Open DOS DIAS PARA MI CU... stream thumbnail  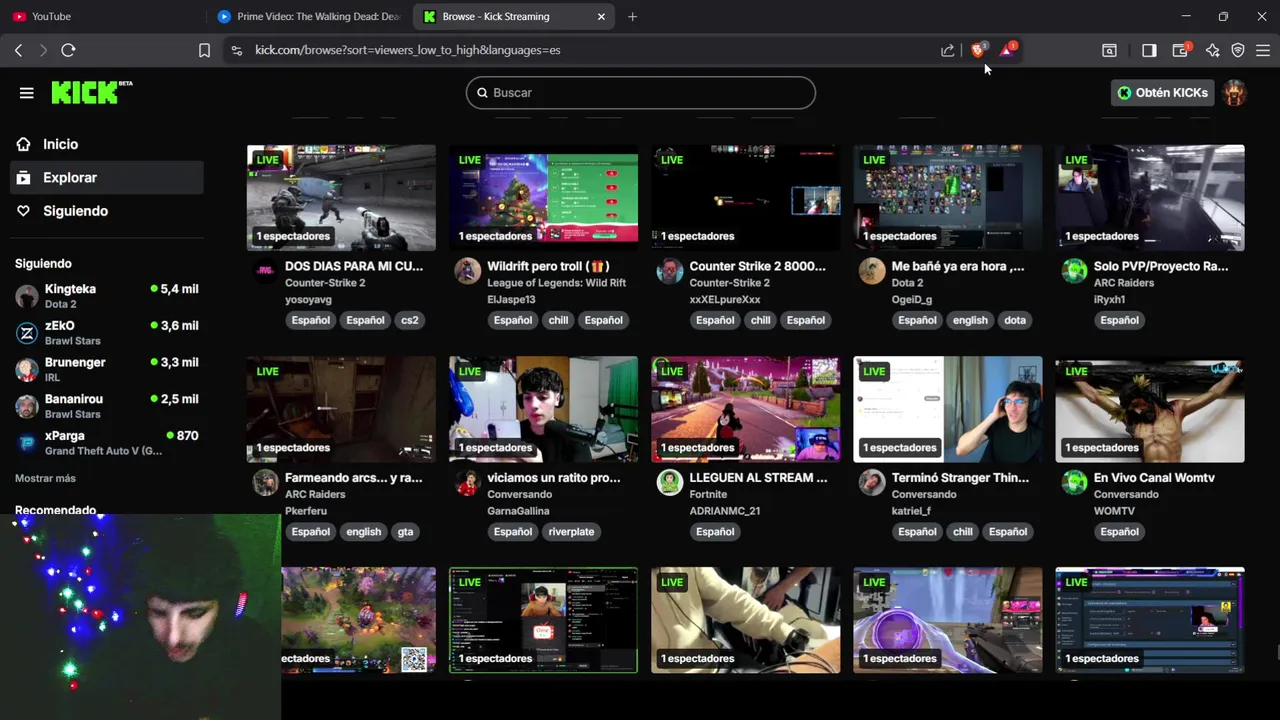341,198
